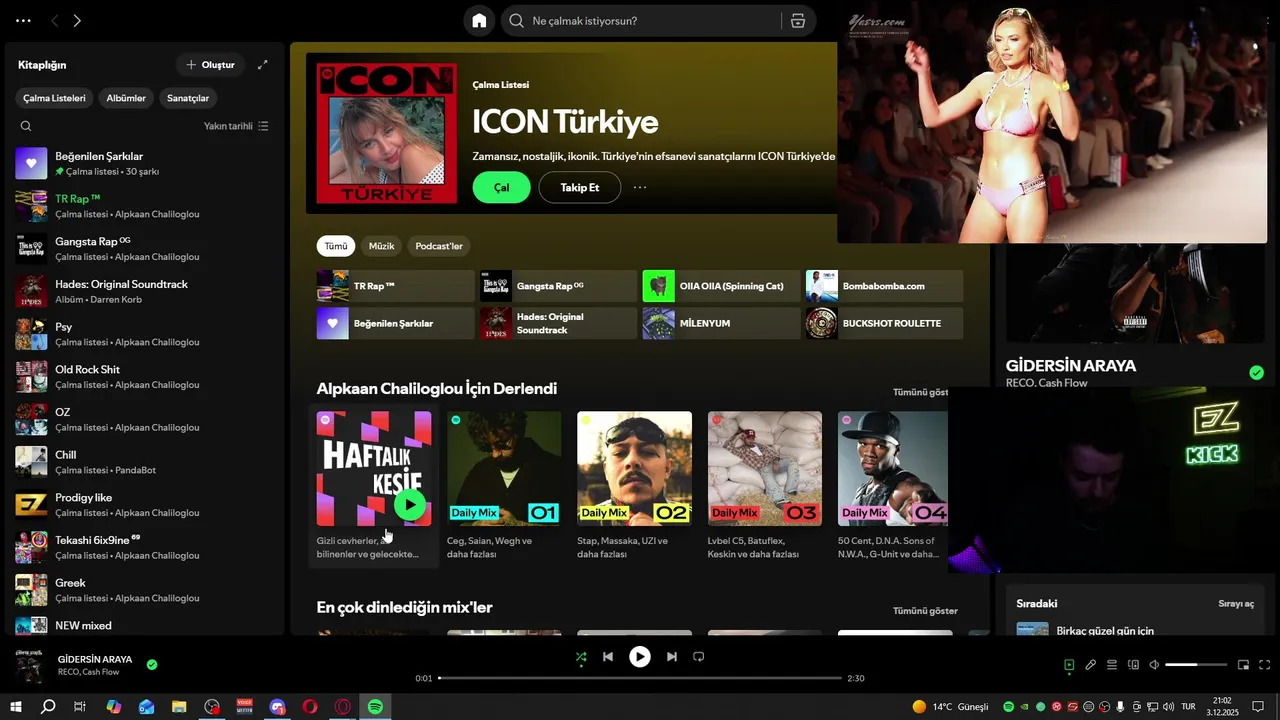The width and height of the screenshot is (1280, 720).
Task: Open the Daily Mix 02 card
Action: tap(634, 487)
